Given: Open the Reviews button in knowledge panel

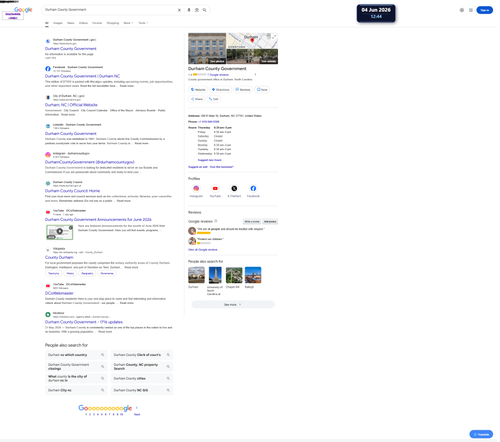Looking at the screenshot, I should [243, 90].
